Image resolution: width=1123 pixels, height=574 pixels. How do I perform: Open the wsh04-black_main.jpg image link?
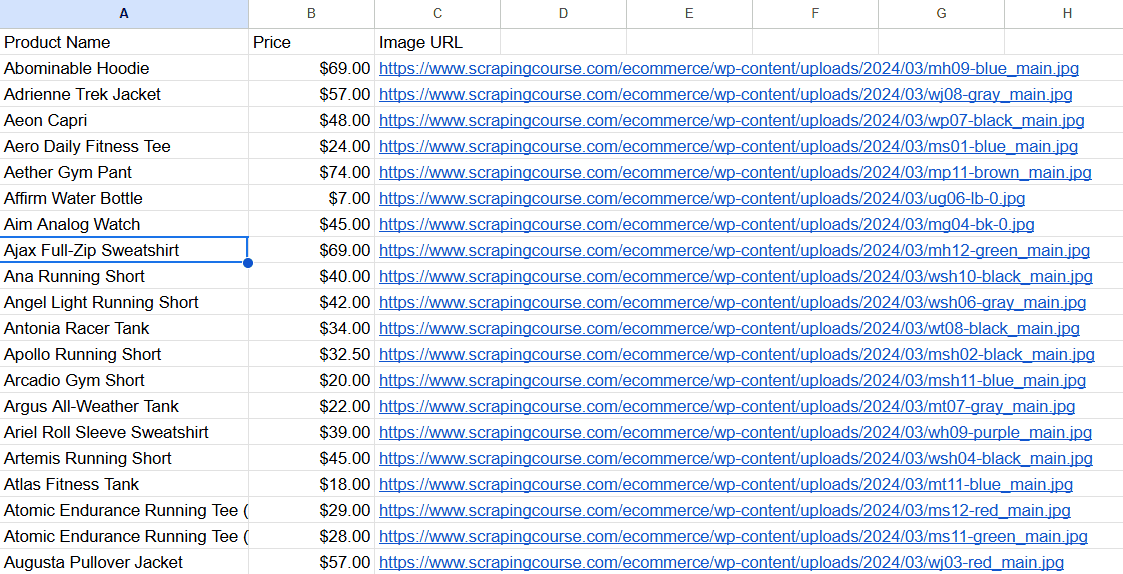(736, 459)
